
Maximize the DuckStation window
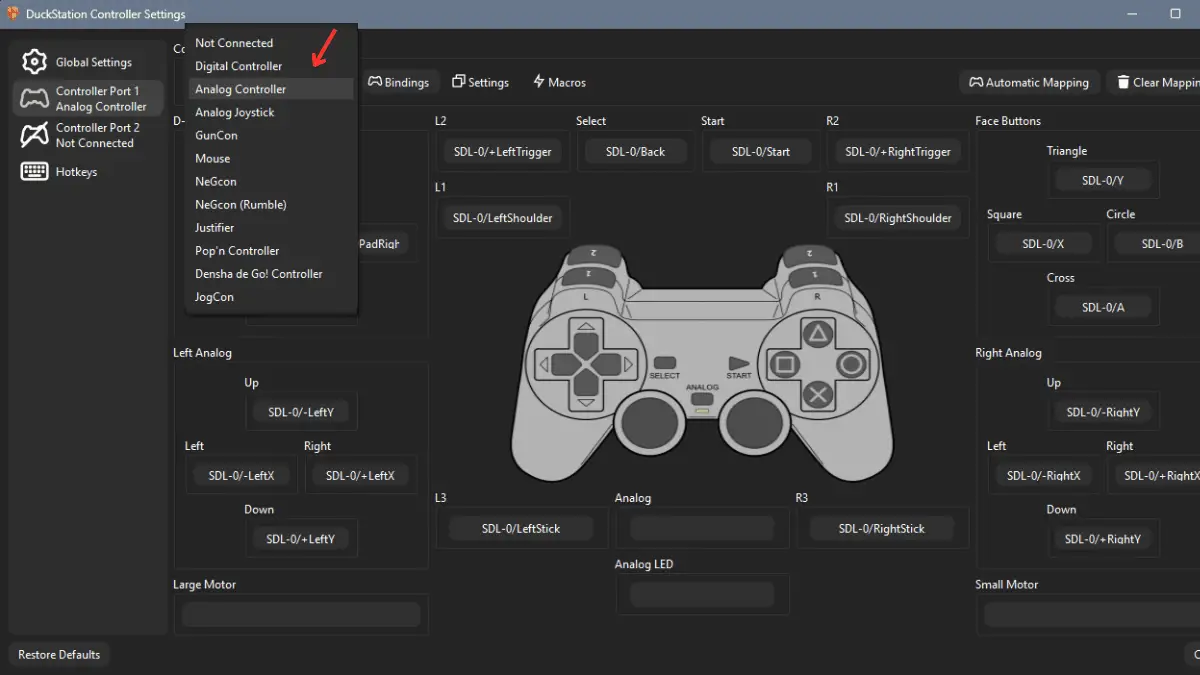[x=1176, y=14]
